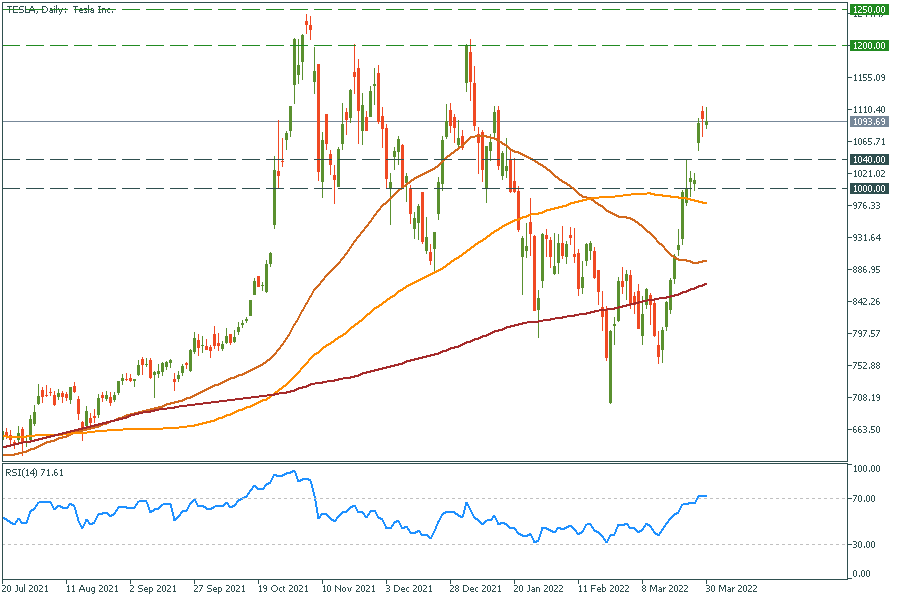
Task: Click the 8 Mar 2022 date label
Action: pos(668,590)
